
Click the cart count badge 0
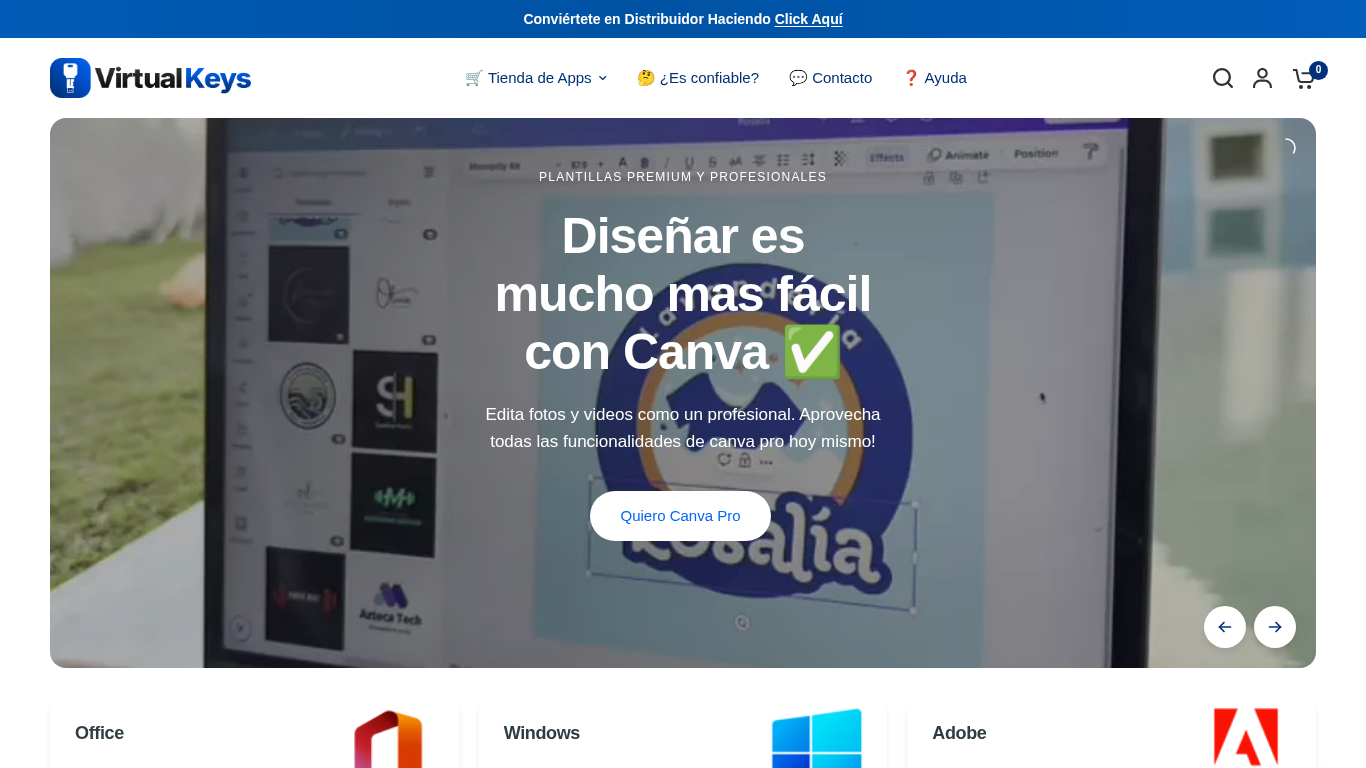(x=1318, y=70)
